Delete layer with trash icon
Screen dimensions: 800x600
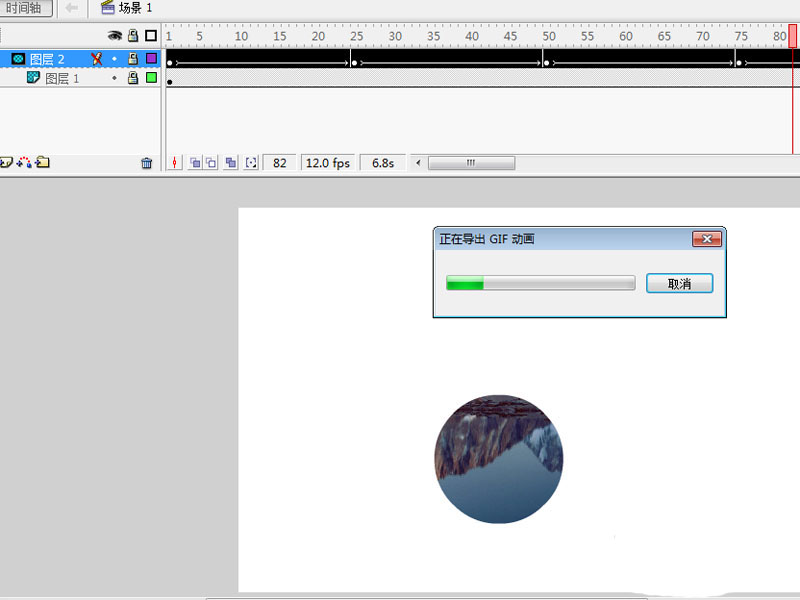coord(146,163)
